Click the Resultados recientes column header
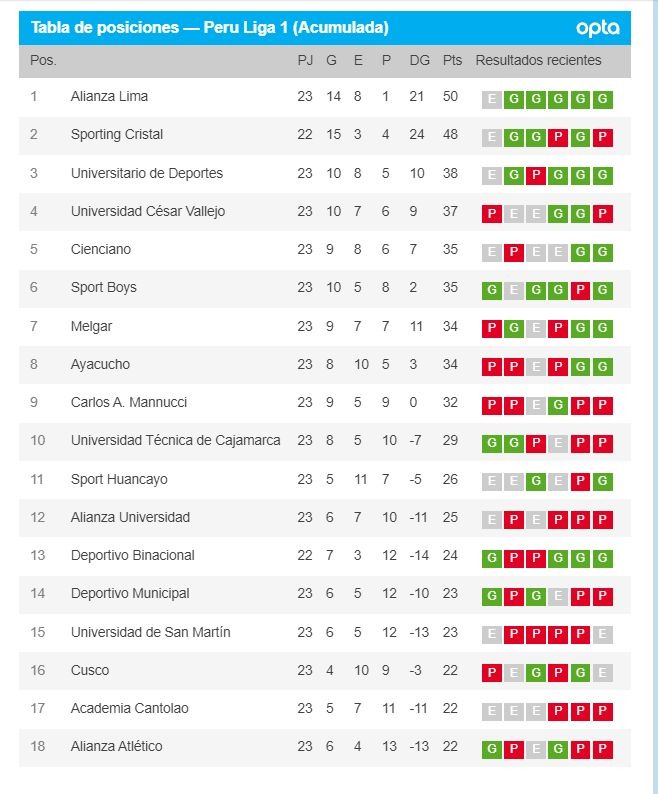The width and height of the screenshot is (658, 794). click(x=538, y=60)
